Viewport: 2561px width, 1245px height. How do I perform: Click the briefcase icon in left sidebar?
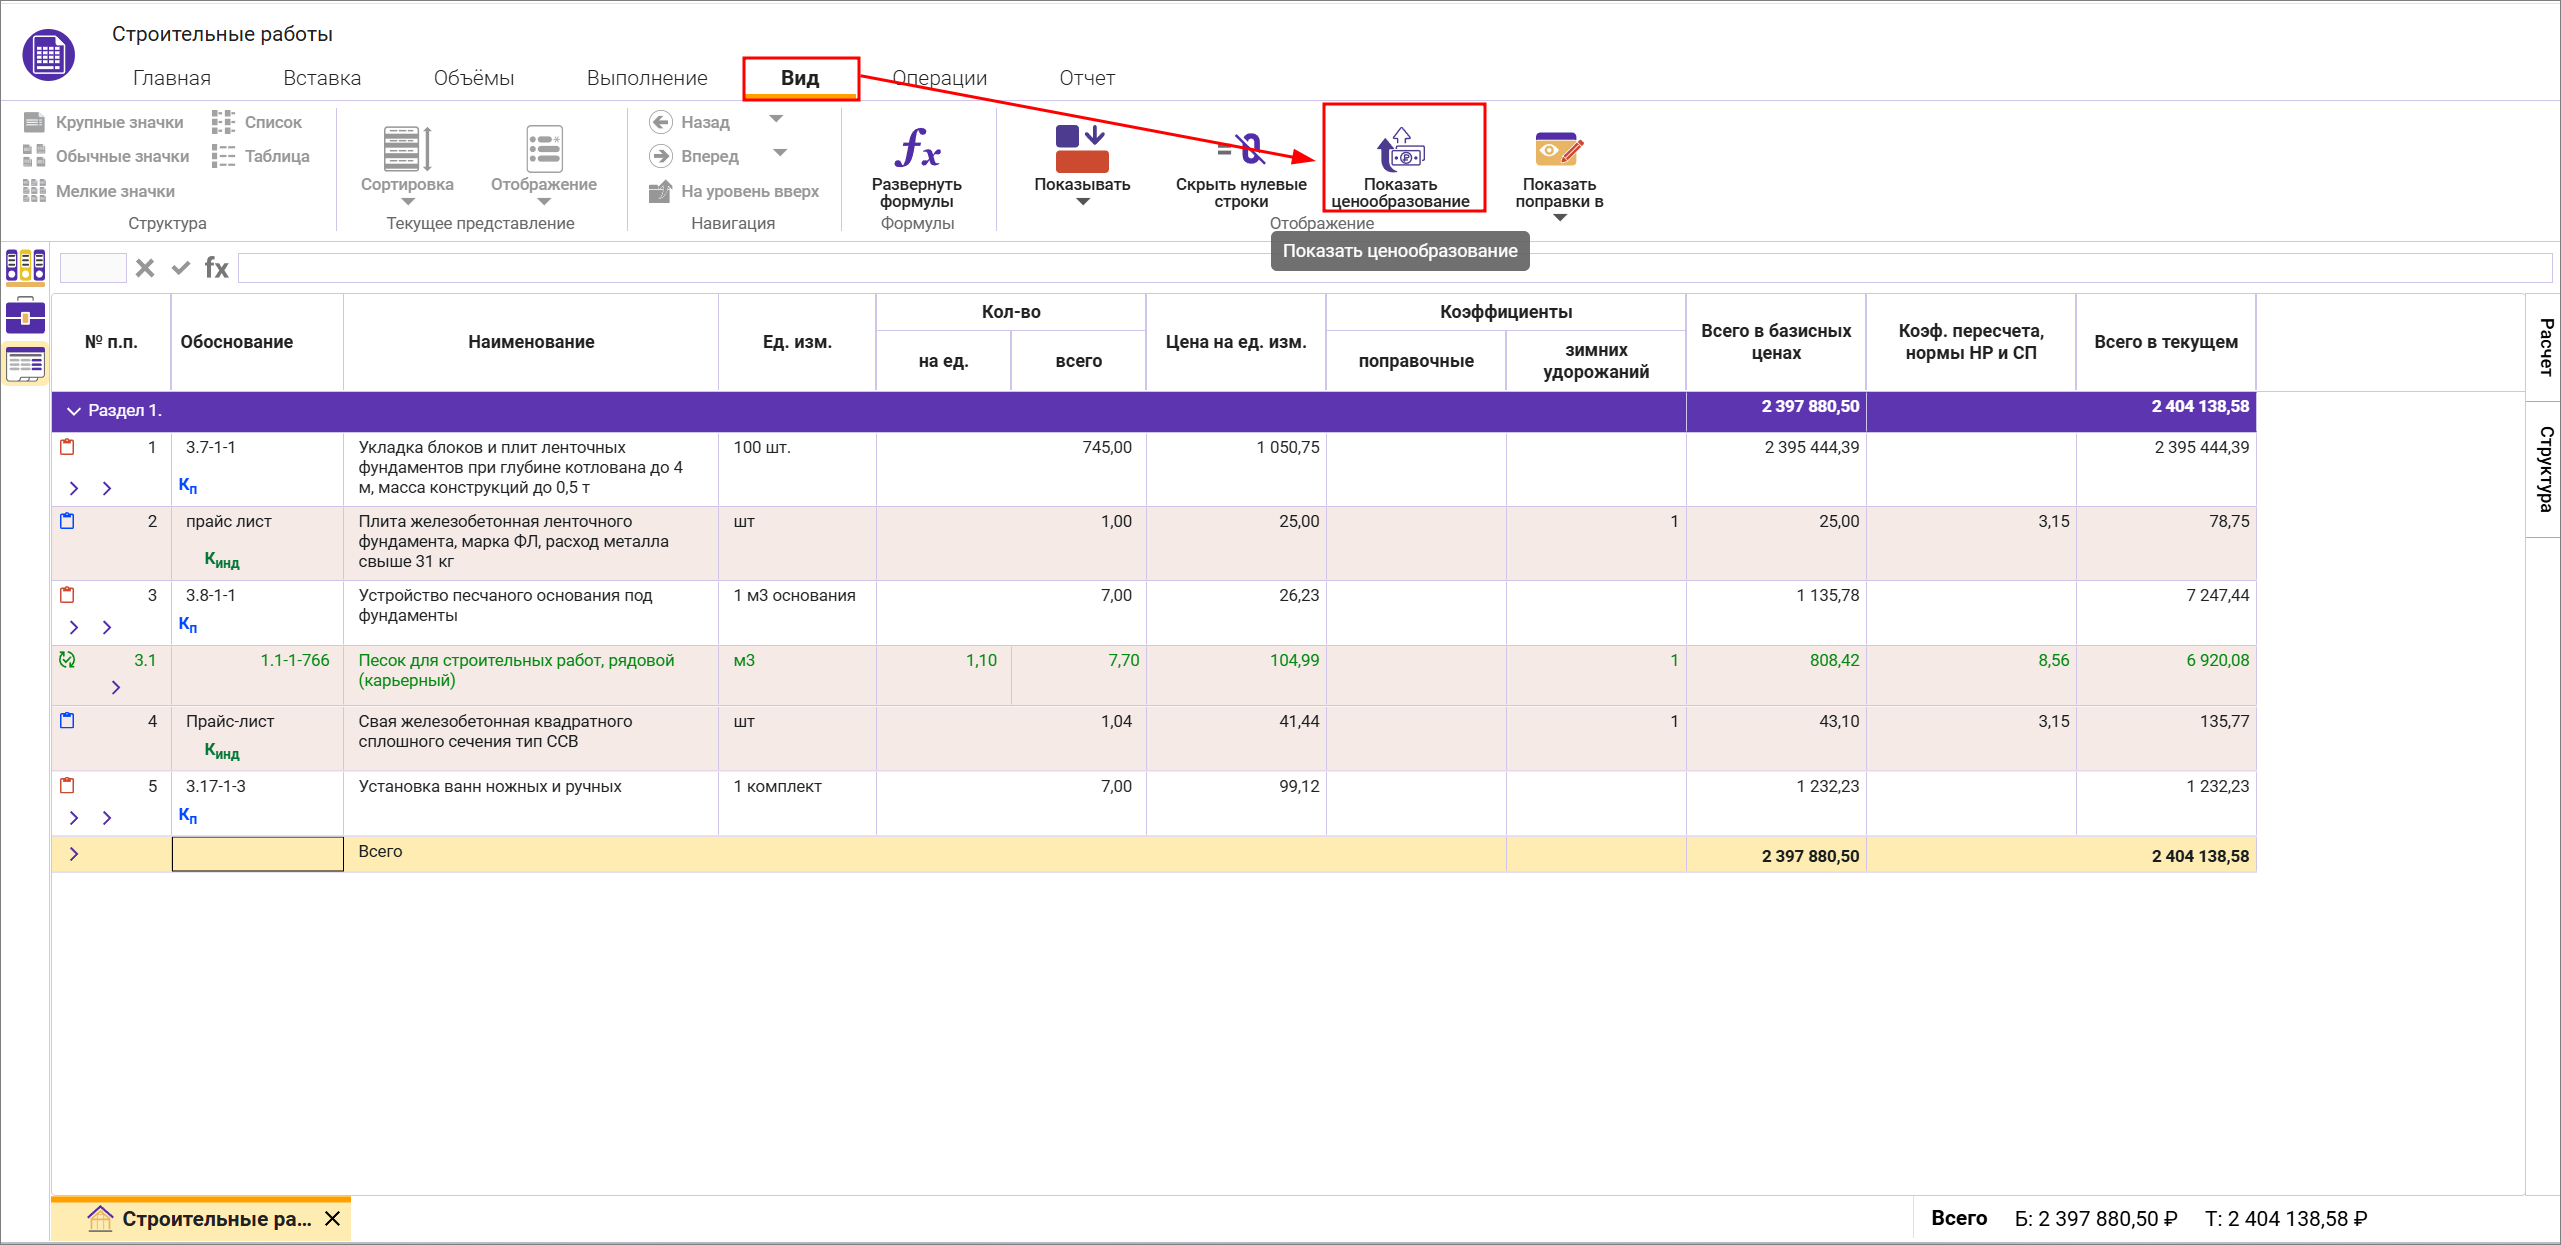click(x=25, y=316)
